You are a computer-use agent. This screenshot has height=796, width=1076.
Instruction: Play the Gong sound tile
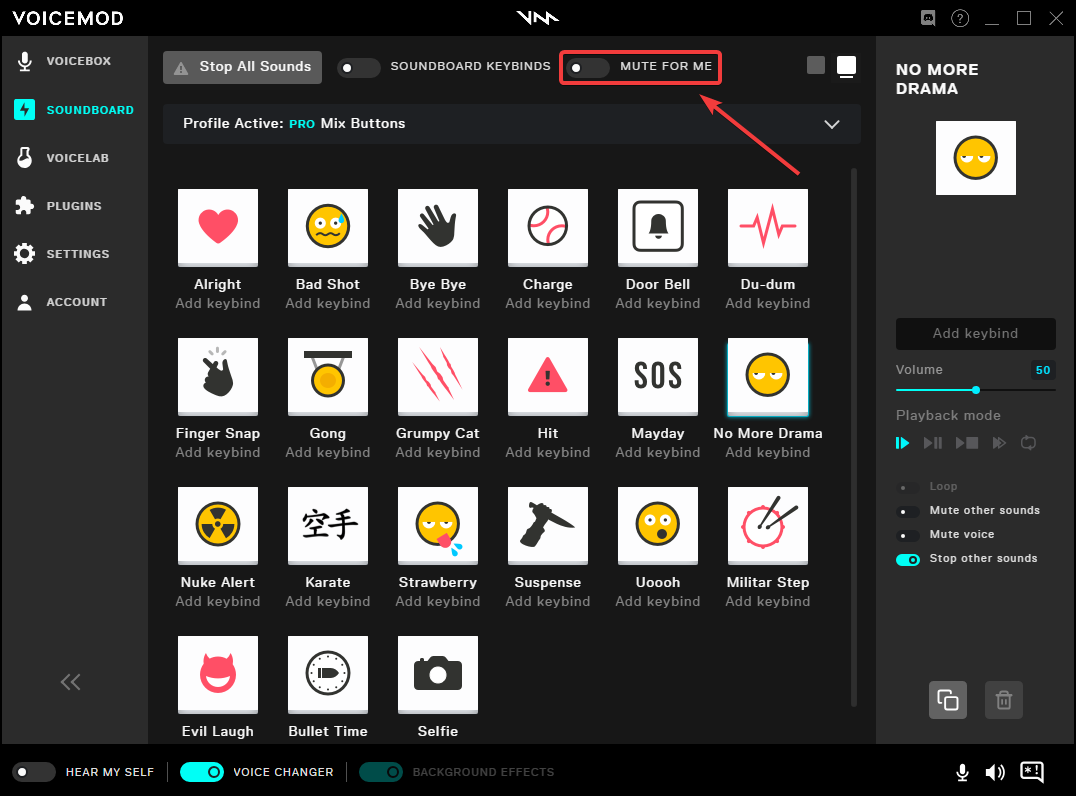tap(328, 376)
